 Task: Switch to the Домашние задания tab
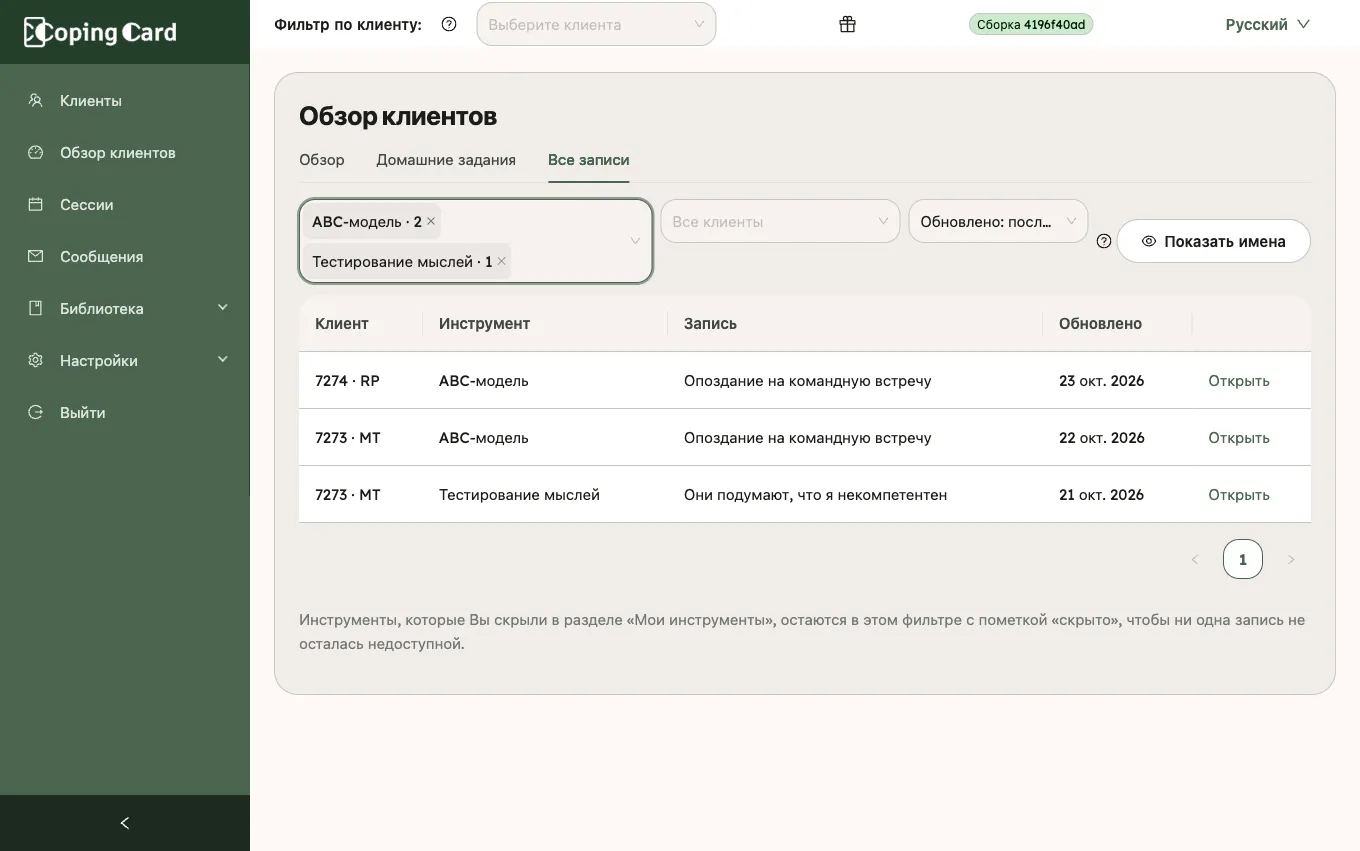[x=446, y=160]
